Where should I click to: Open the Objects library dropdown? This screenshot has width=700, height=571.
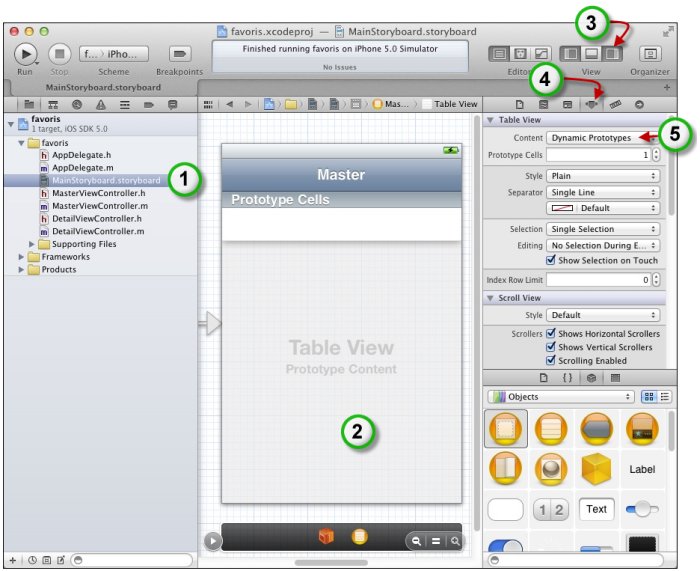[561, 396]
